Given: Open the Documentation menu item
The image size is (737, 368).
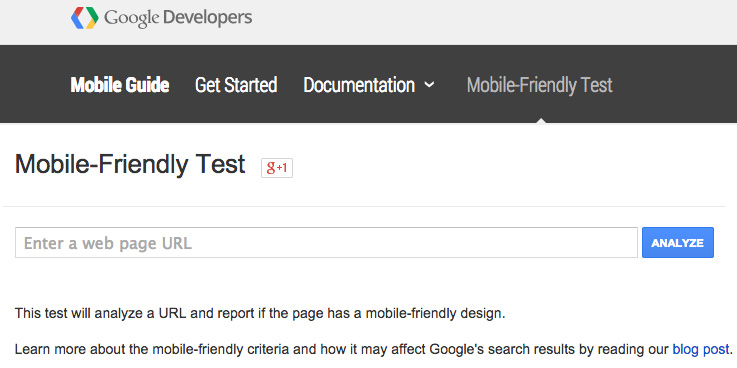Looking at the screenshot, I should click(359, 85).
